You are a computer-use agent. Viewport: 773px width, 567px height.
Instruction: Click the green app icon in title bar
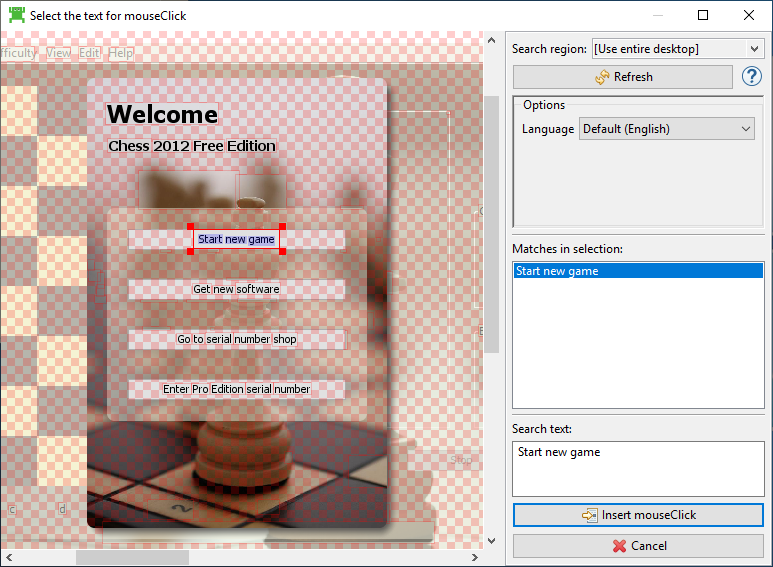pyautogui.click(x=15, y=15)
